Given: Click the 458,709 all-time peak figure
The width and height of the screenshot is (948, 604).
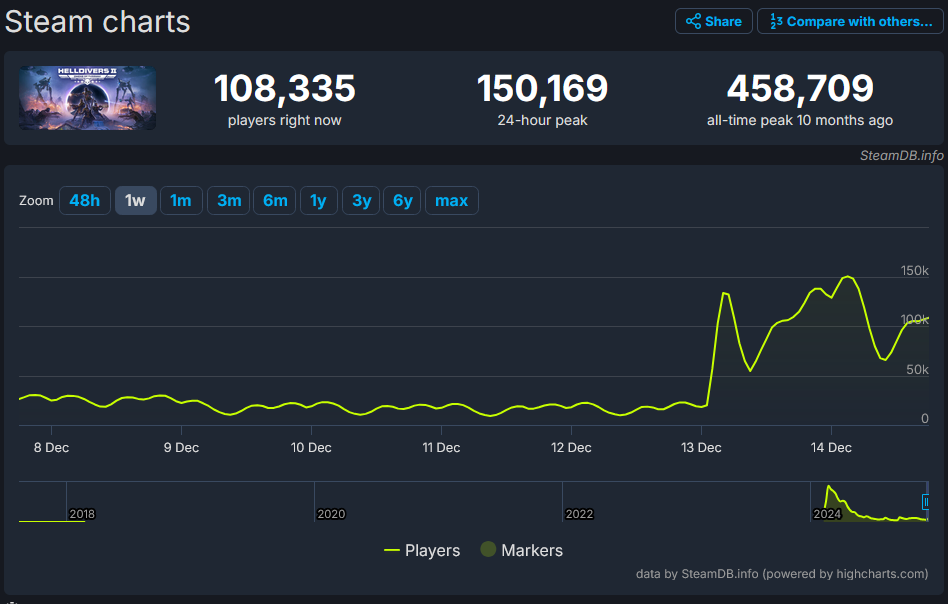Looking at the screenshot, I should 800,88.
